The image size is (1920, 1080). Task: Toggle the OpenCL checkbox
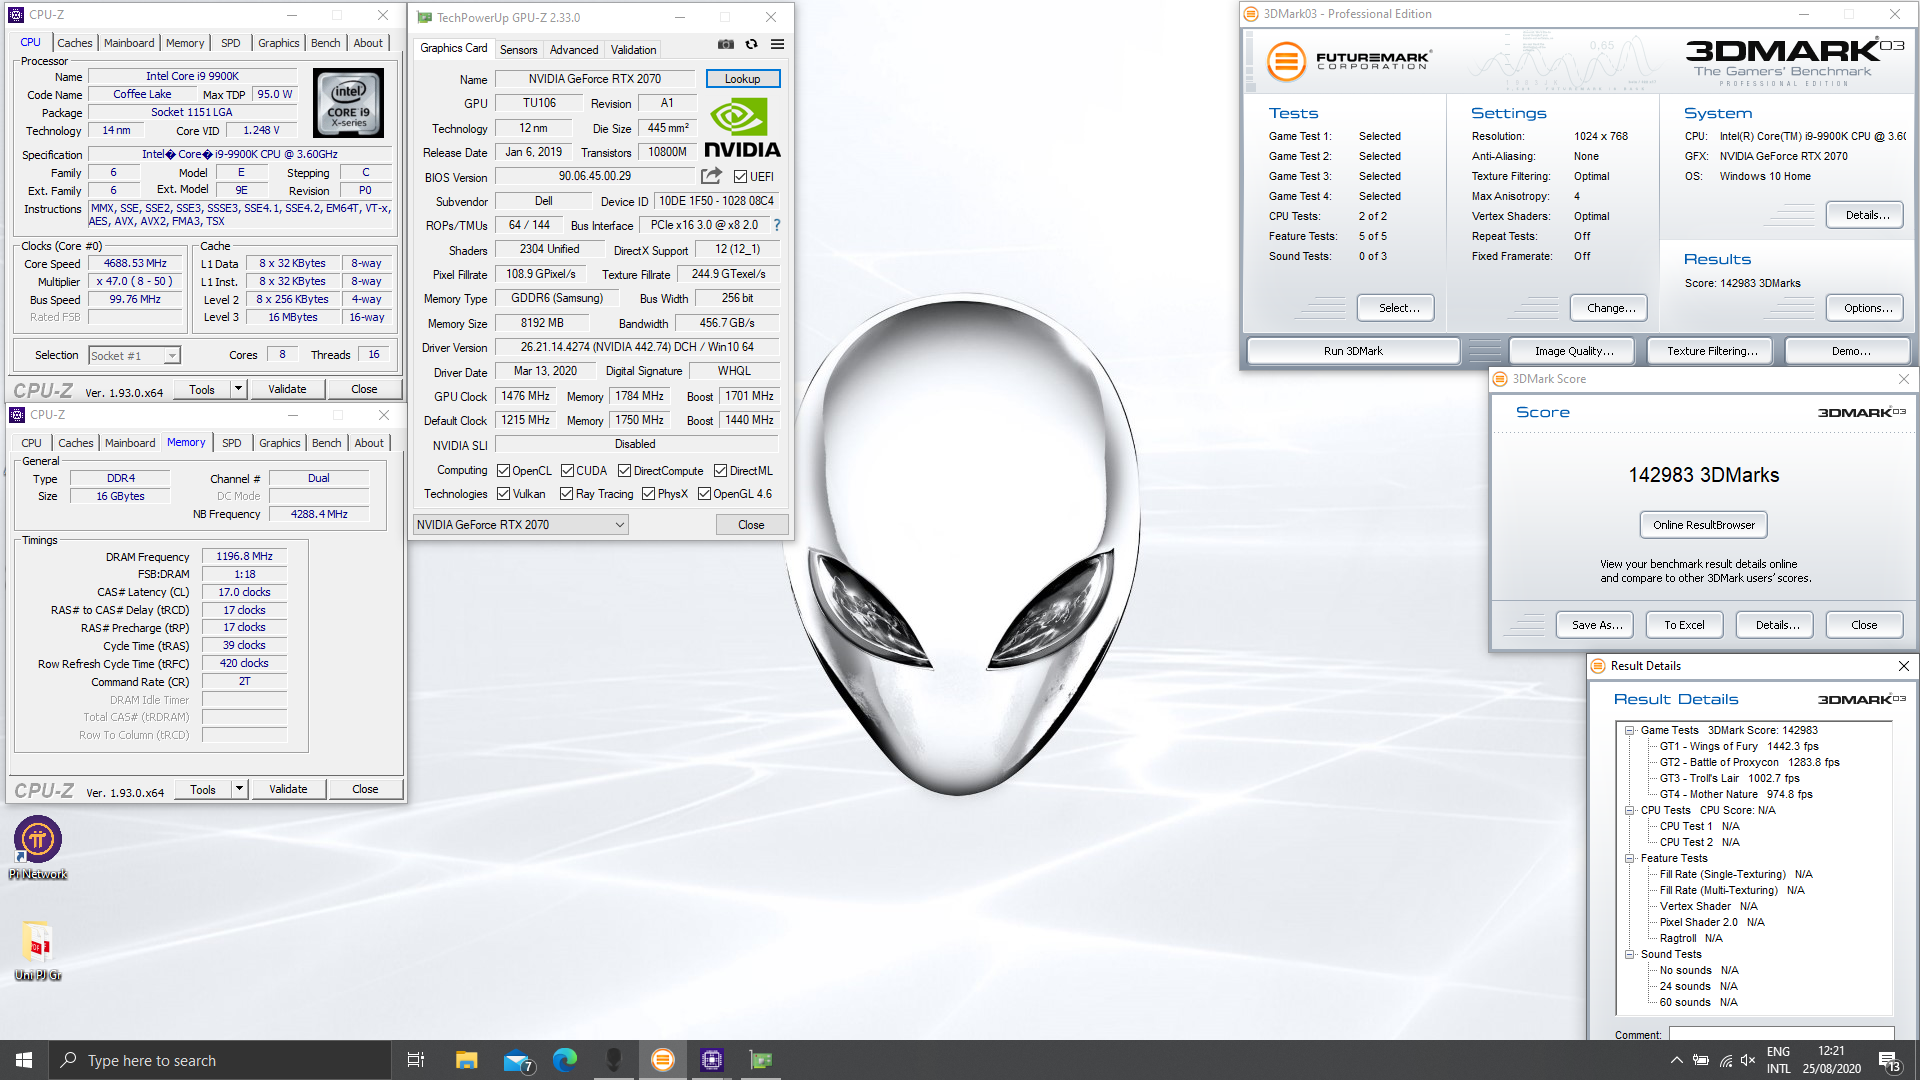(x=503, y=471)
